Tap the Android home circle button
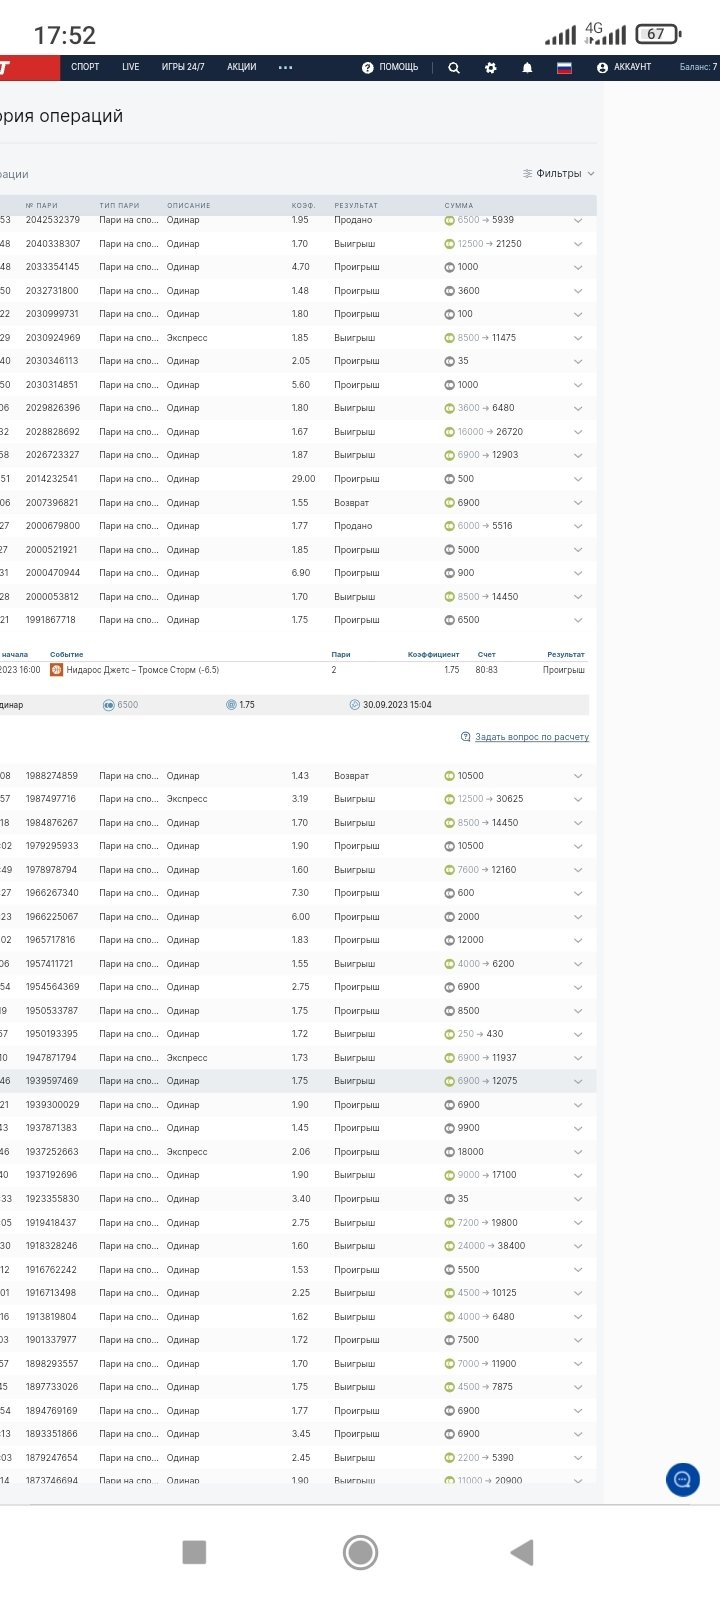720x1600 pixels. click(360, 1552)
